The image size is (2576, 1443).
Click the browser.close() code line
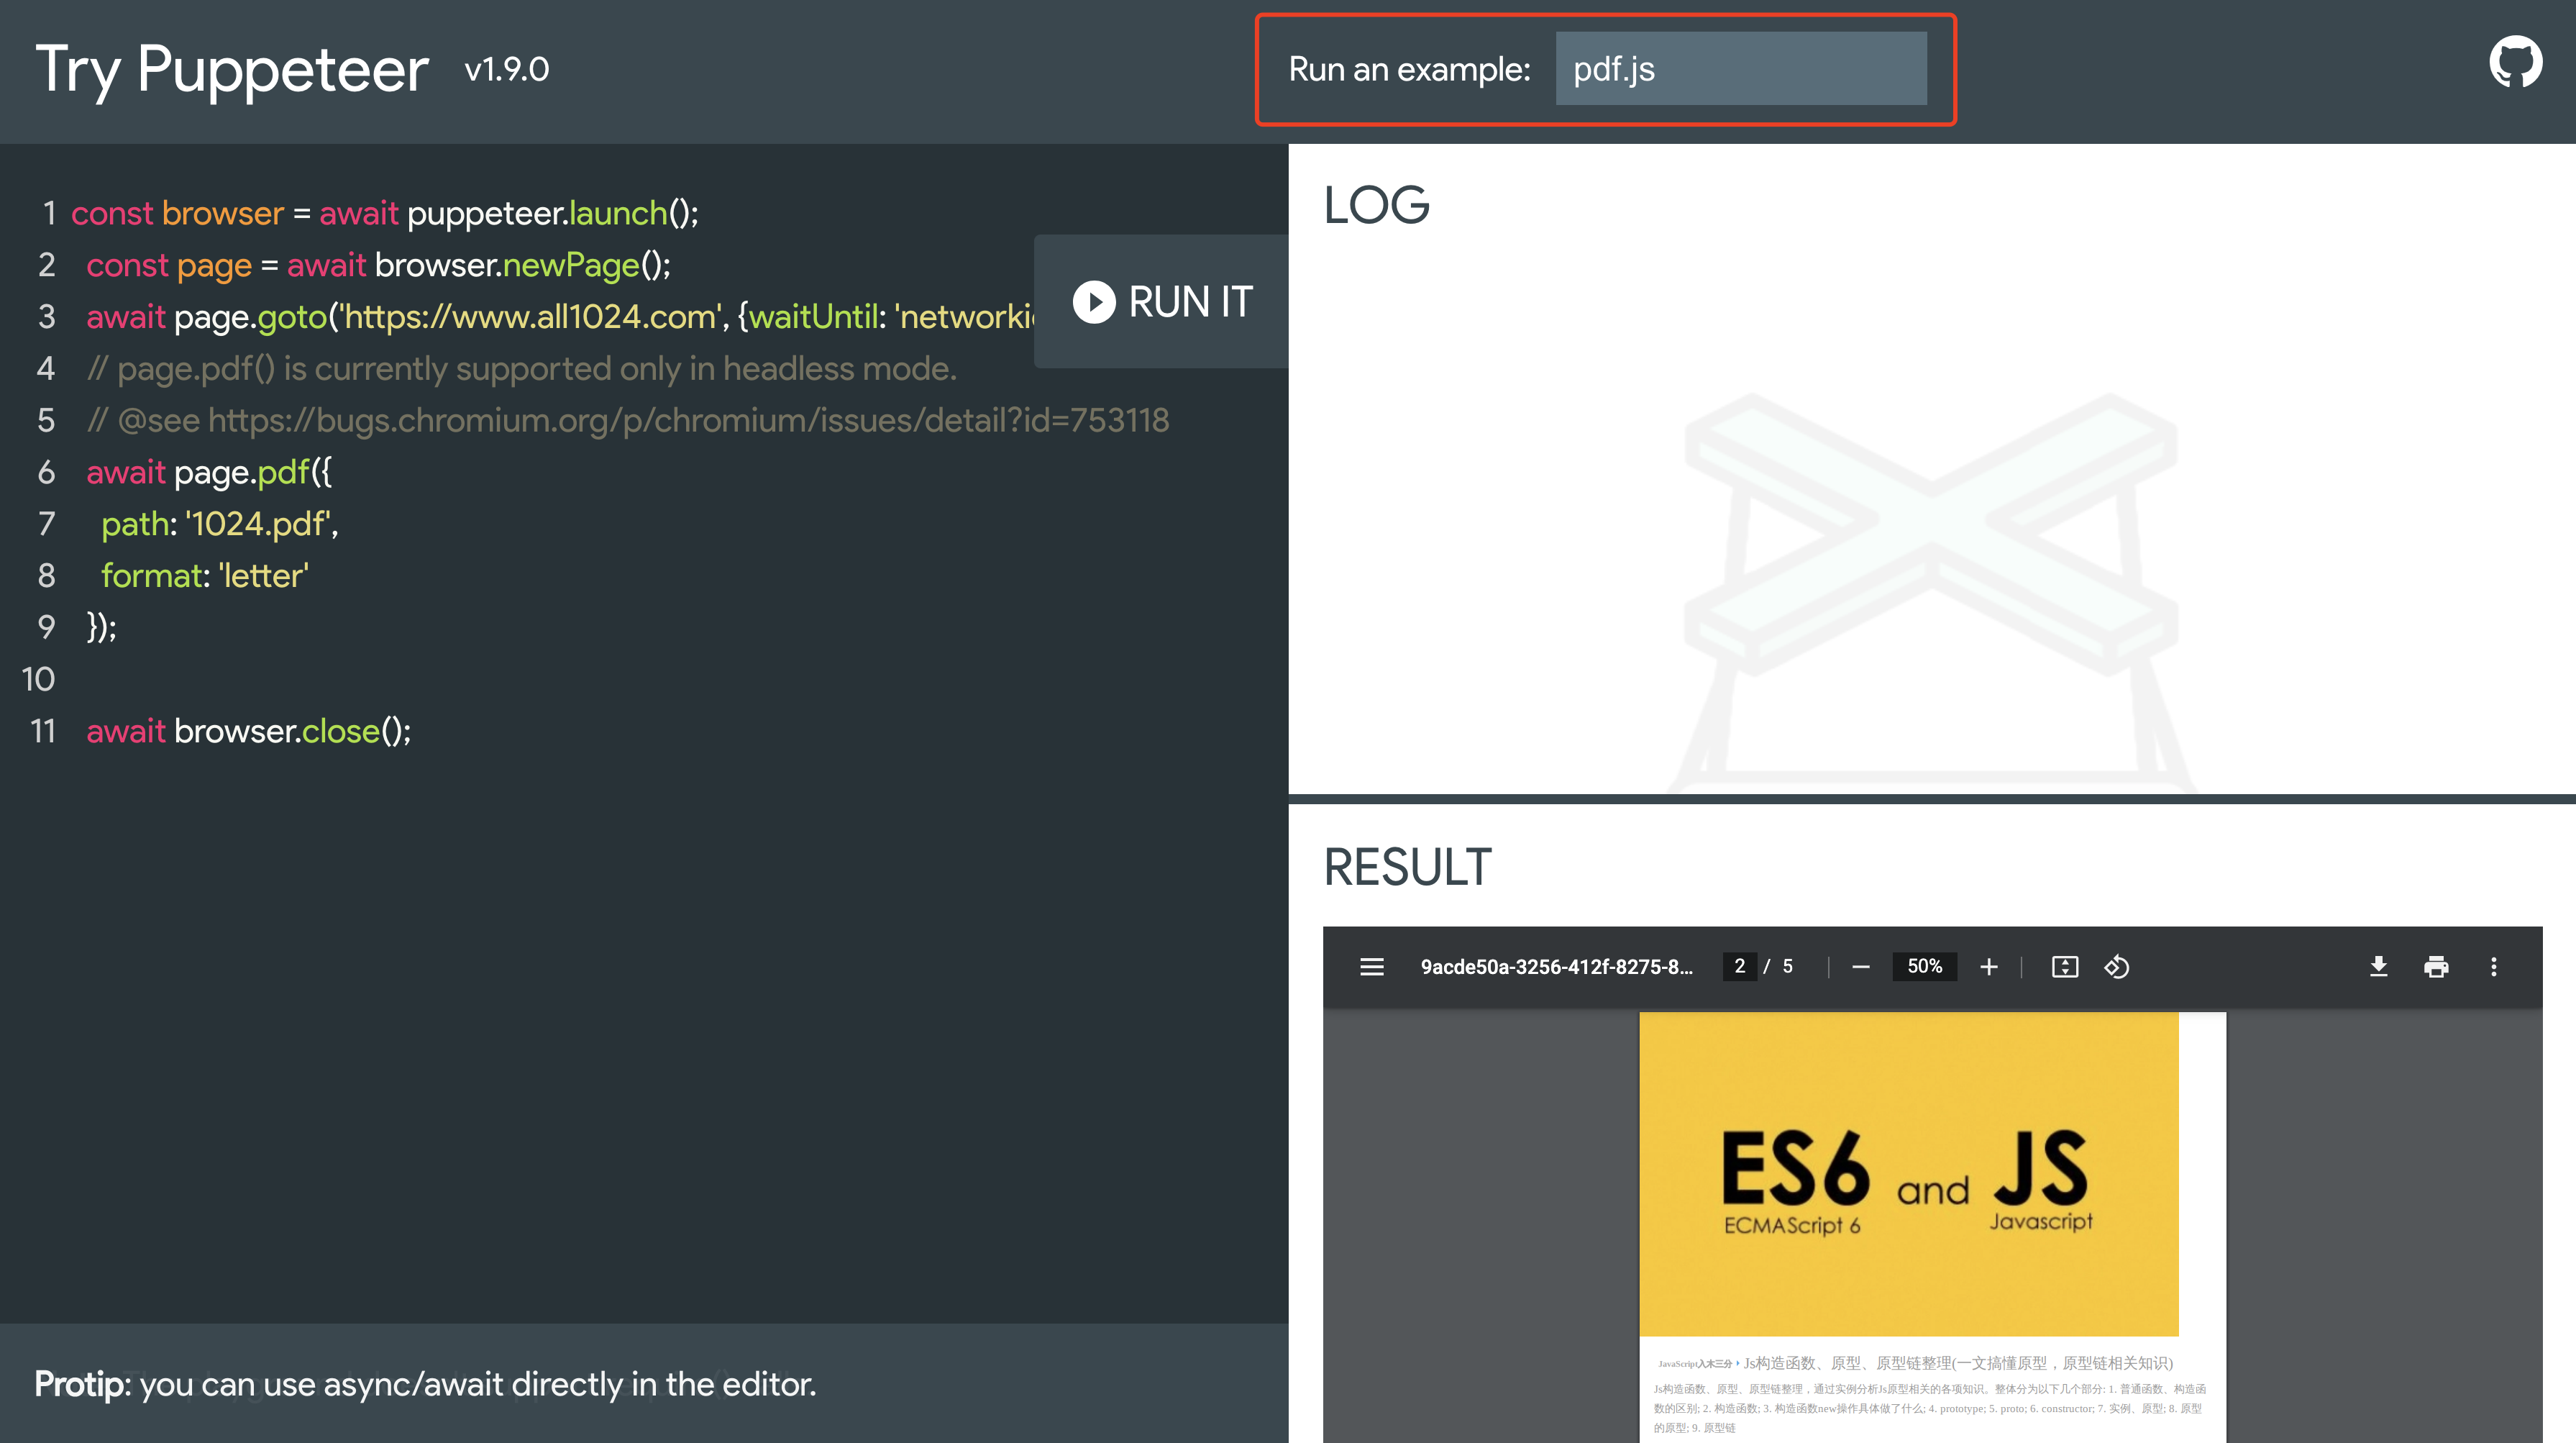coord(248,732)
